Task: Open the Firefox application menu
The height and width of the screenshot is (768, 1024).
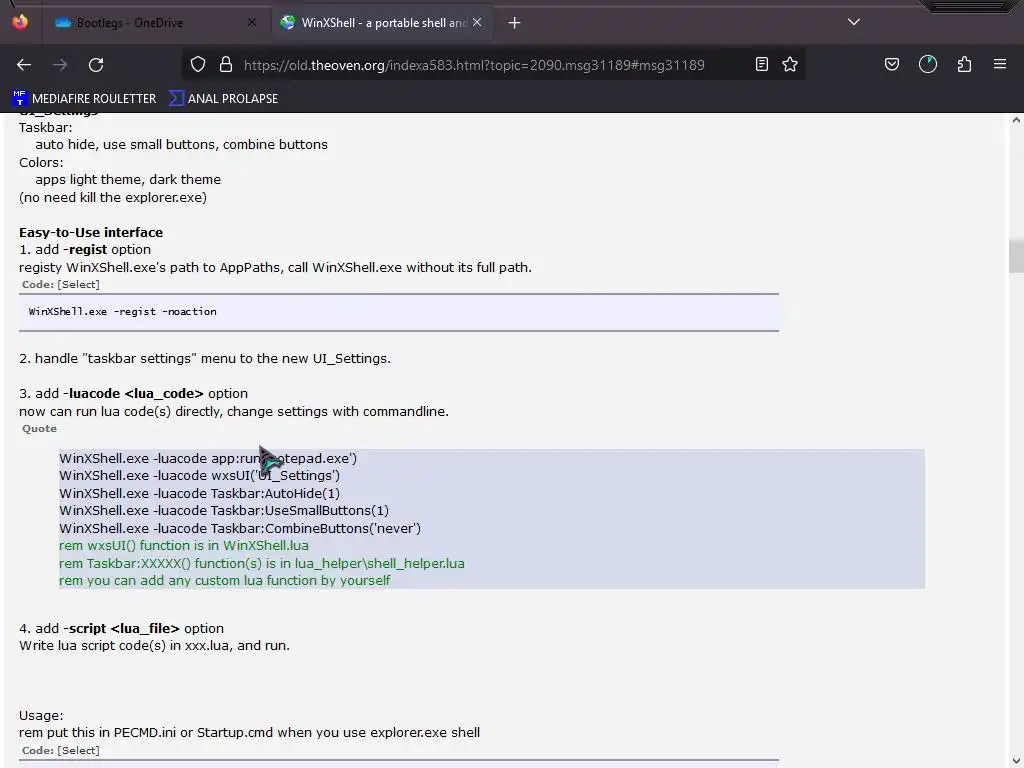Action: click(1000, 65)
